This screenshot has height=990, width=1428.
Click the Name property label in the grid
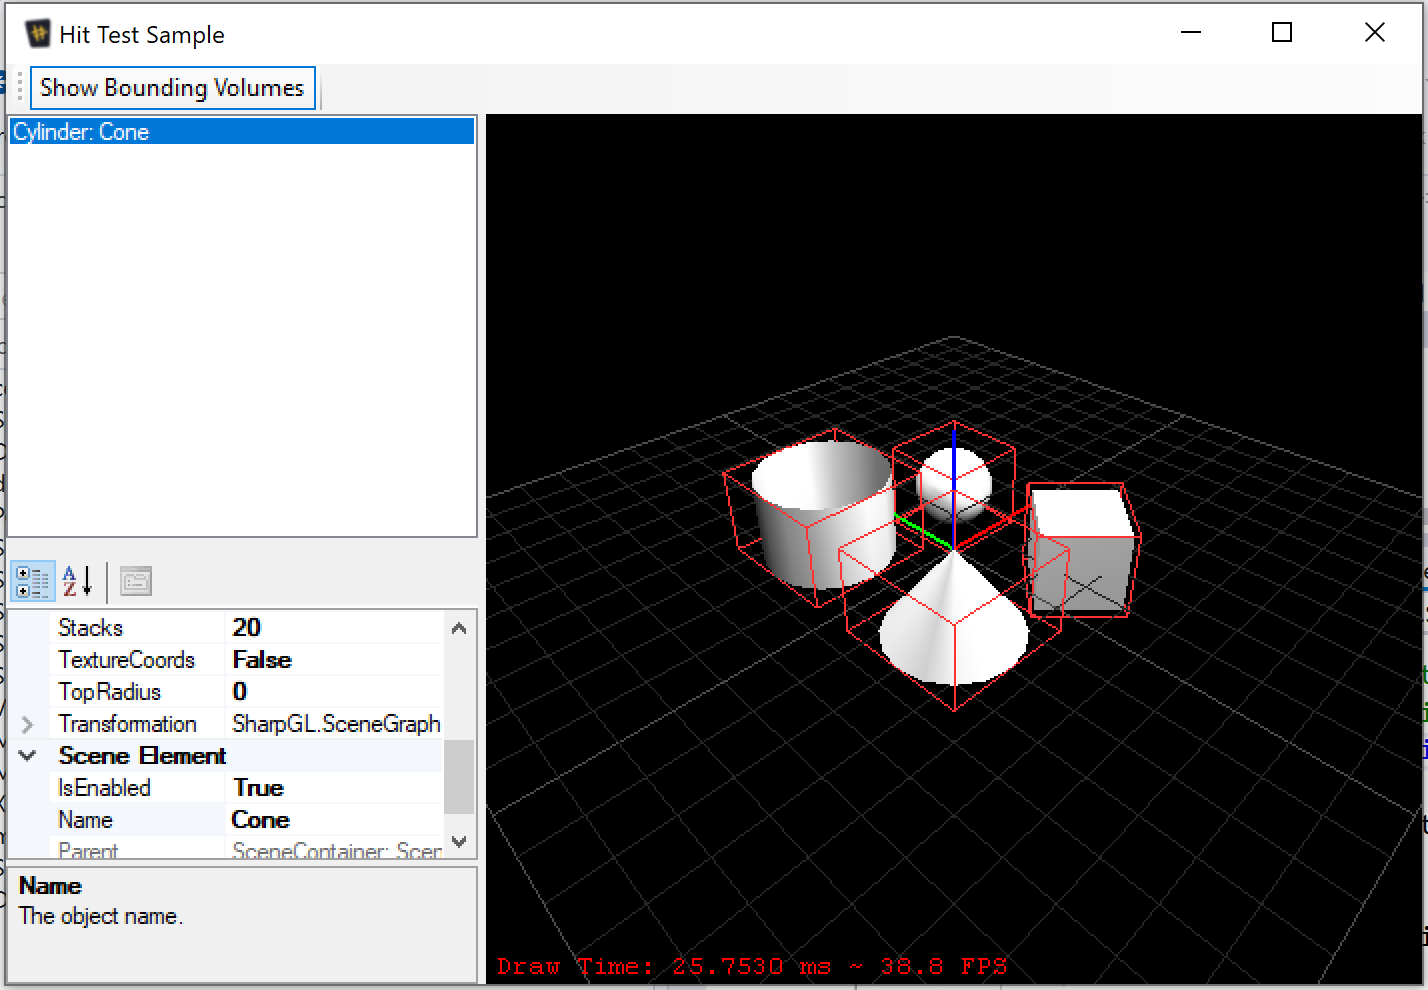86,820
